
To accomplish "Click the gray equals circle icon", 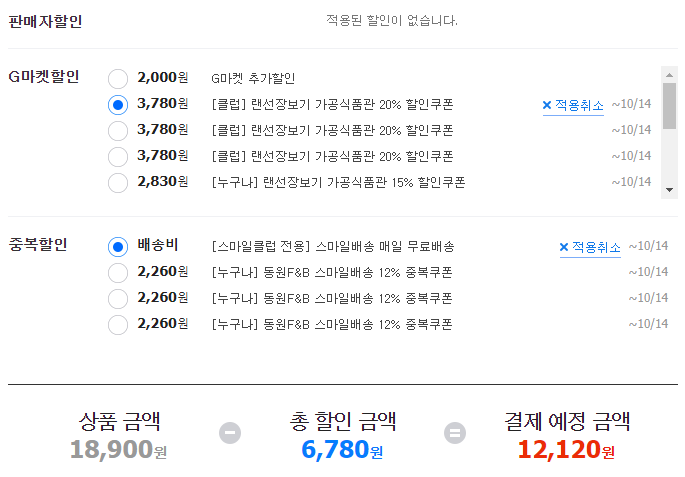I will tap(455, 433).
